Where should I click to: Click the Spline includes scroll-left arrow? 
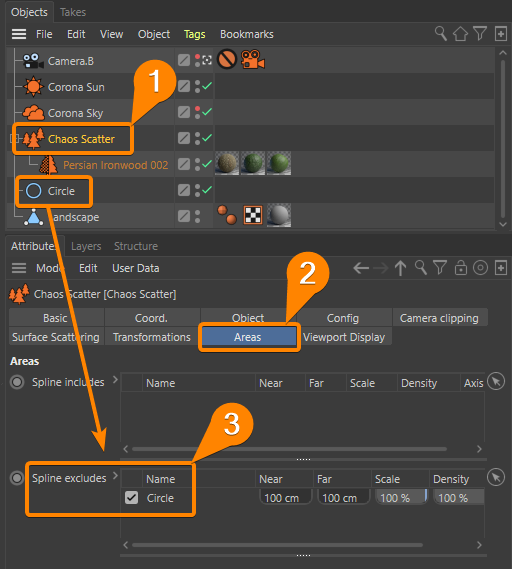126,449
